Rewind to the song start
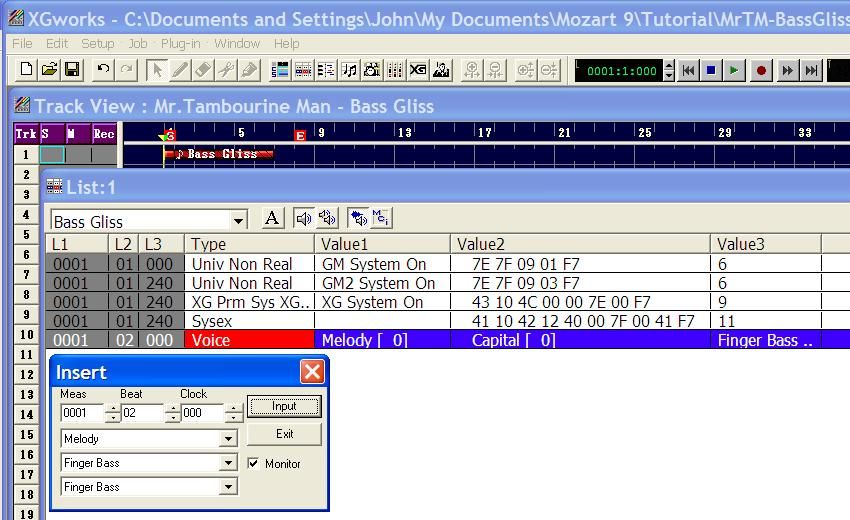 pyautogui.click(x=688, y=70)
